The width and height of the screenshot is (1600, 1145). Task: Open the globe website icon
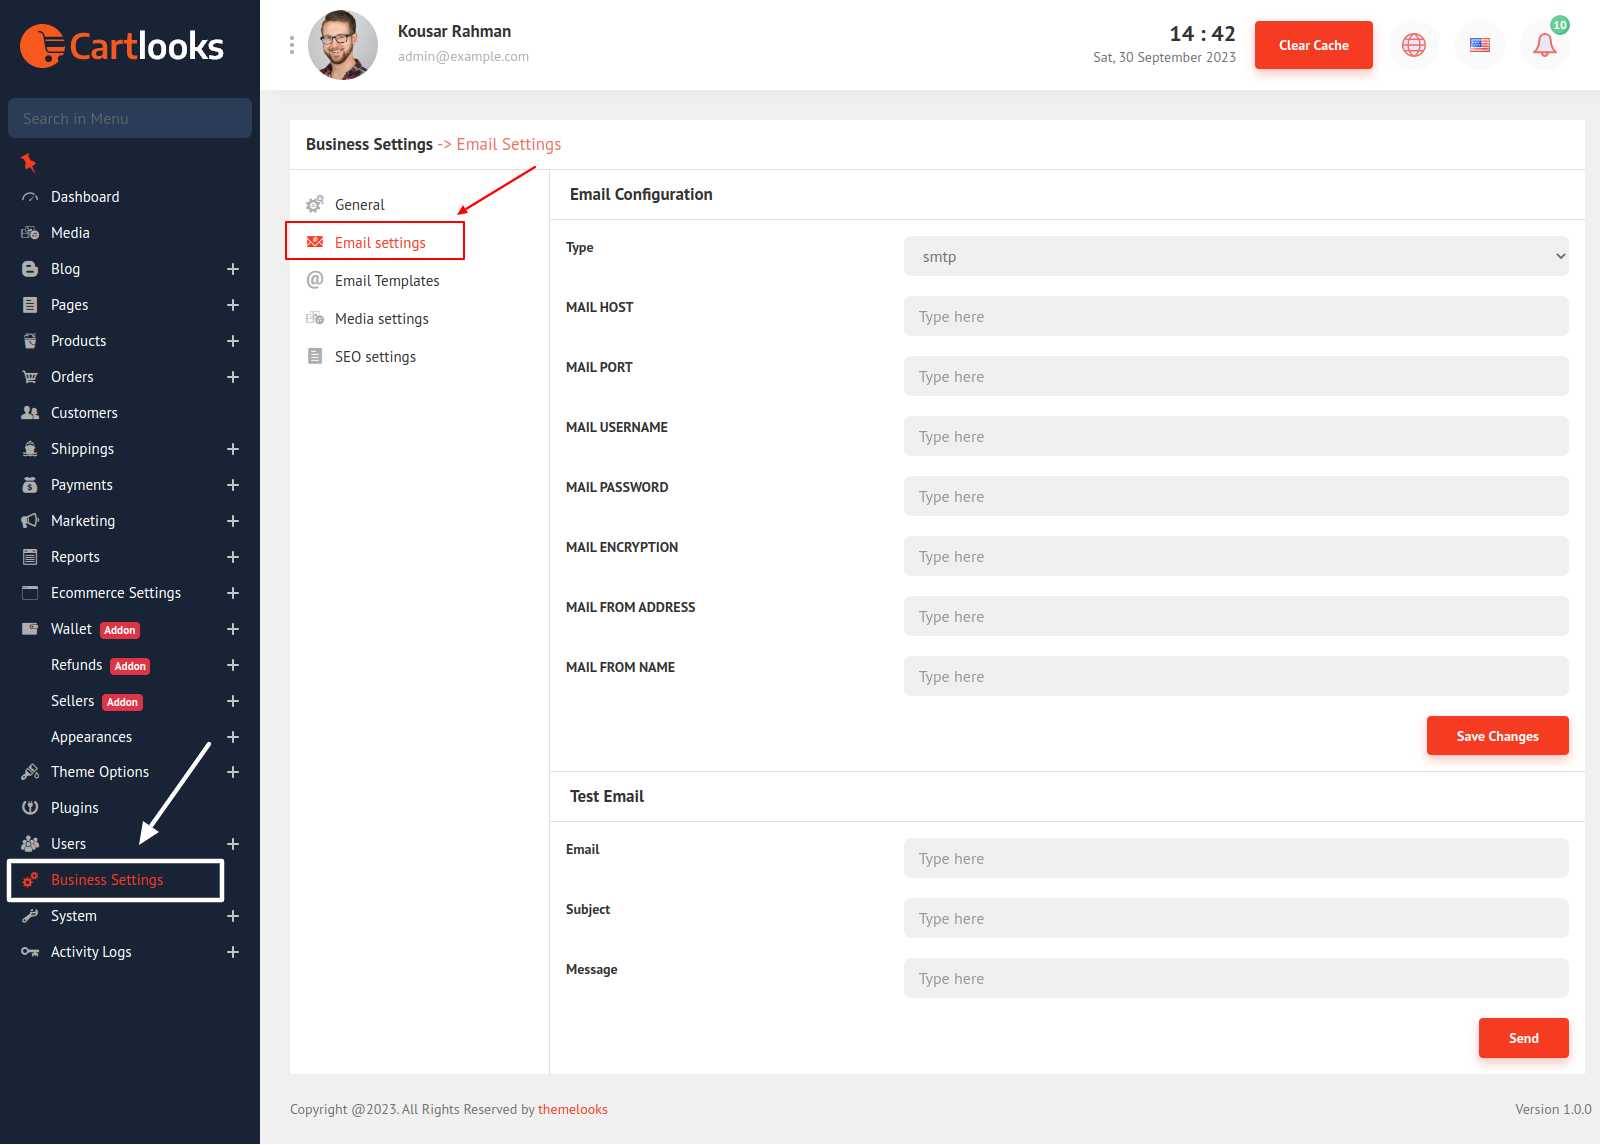(1413, 45)
